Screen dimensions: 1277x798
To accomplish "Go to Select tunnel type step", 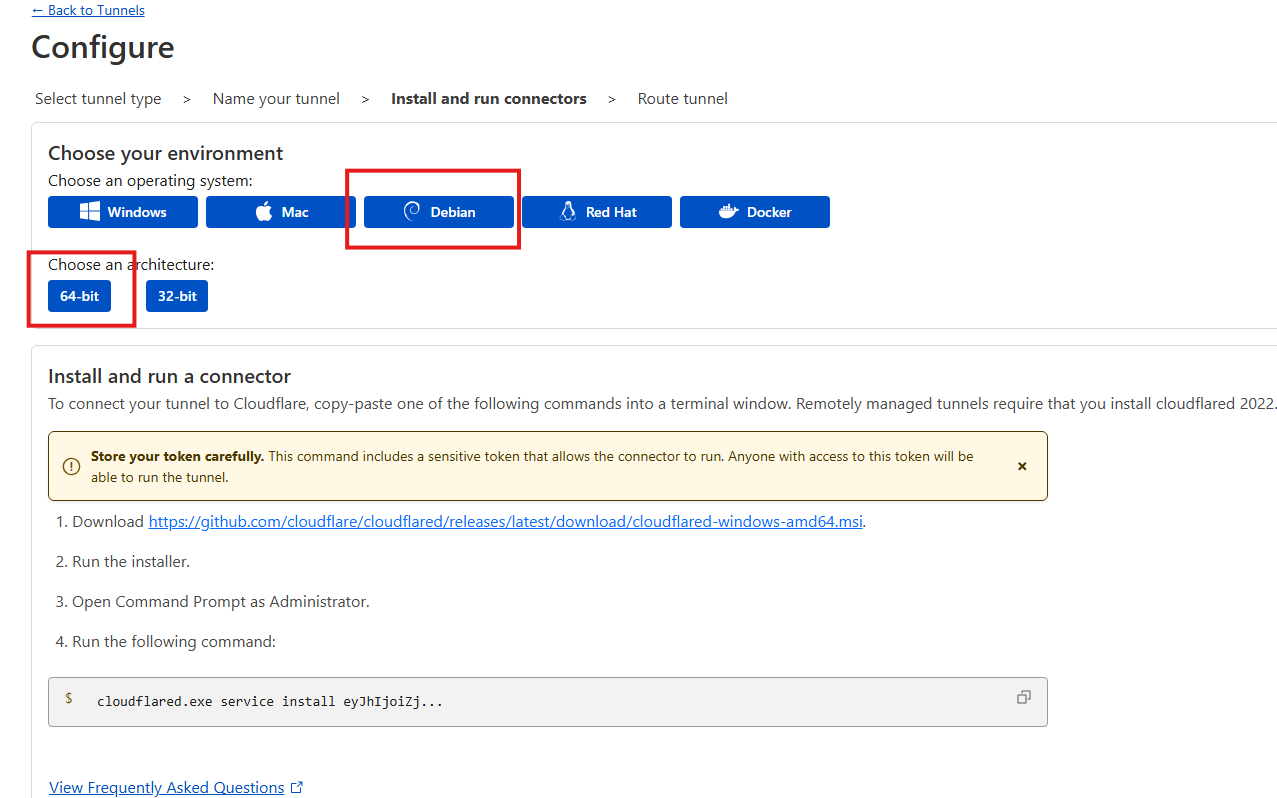I will point(98,99).
